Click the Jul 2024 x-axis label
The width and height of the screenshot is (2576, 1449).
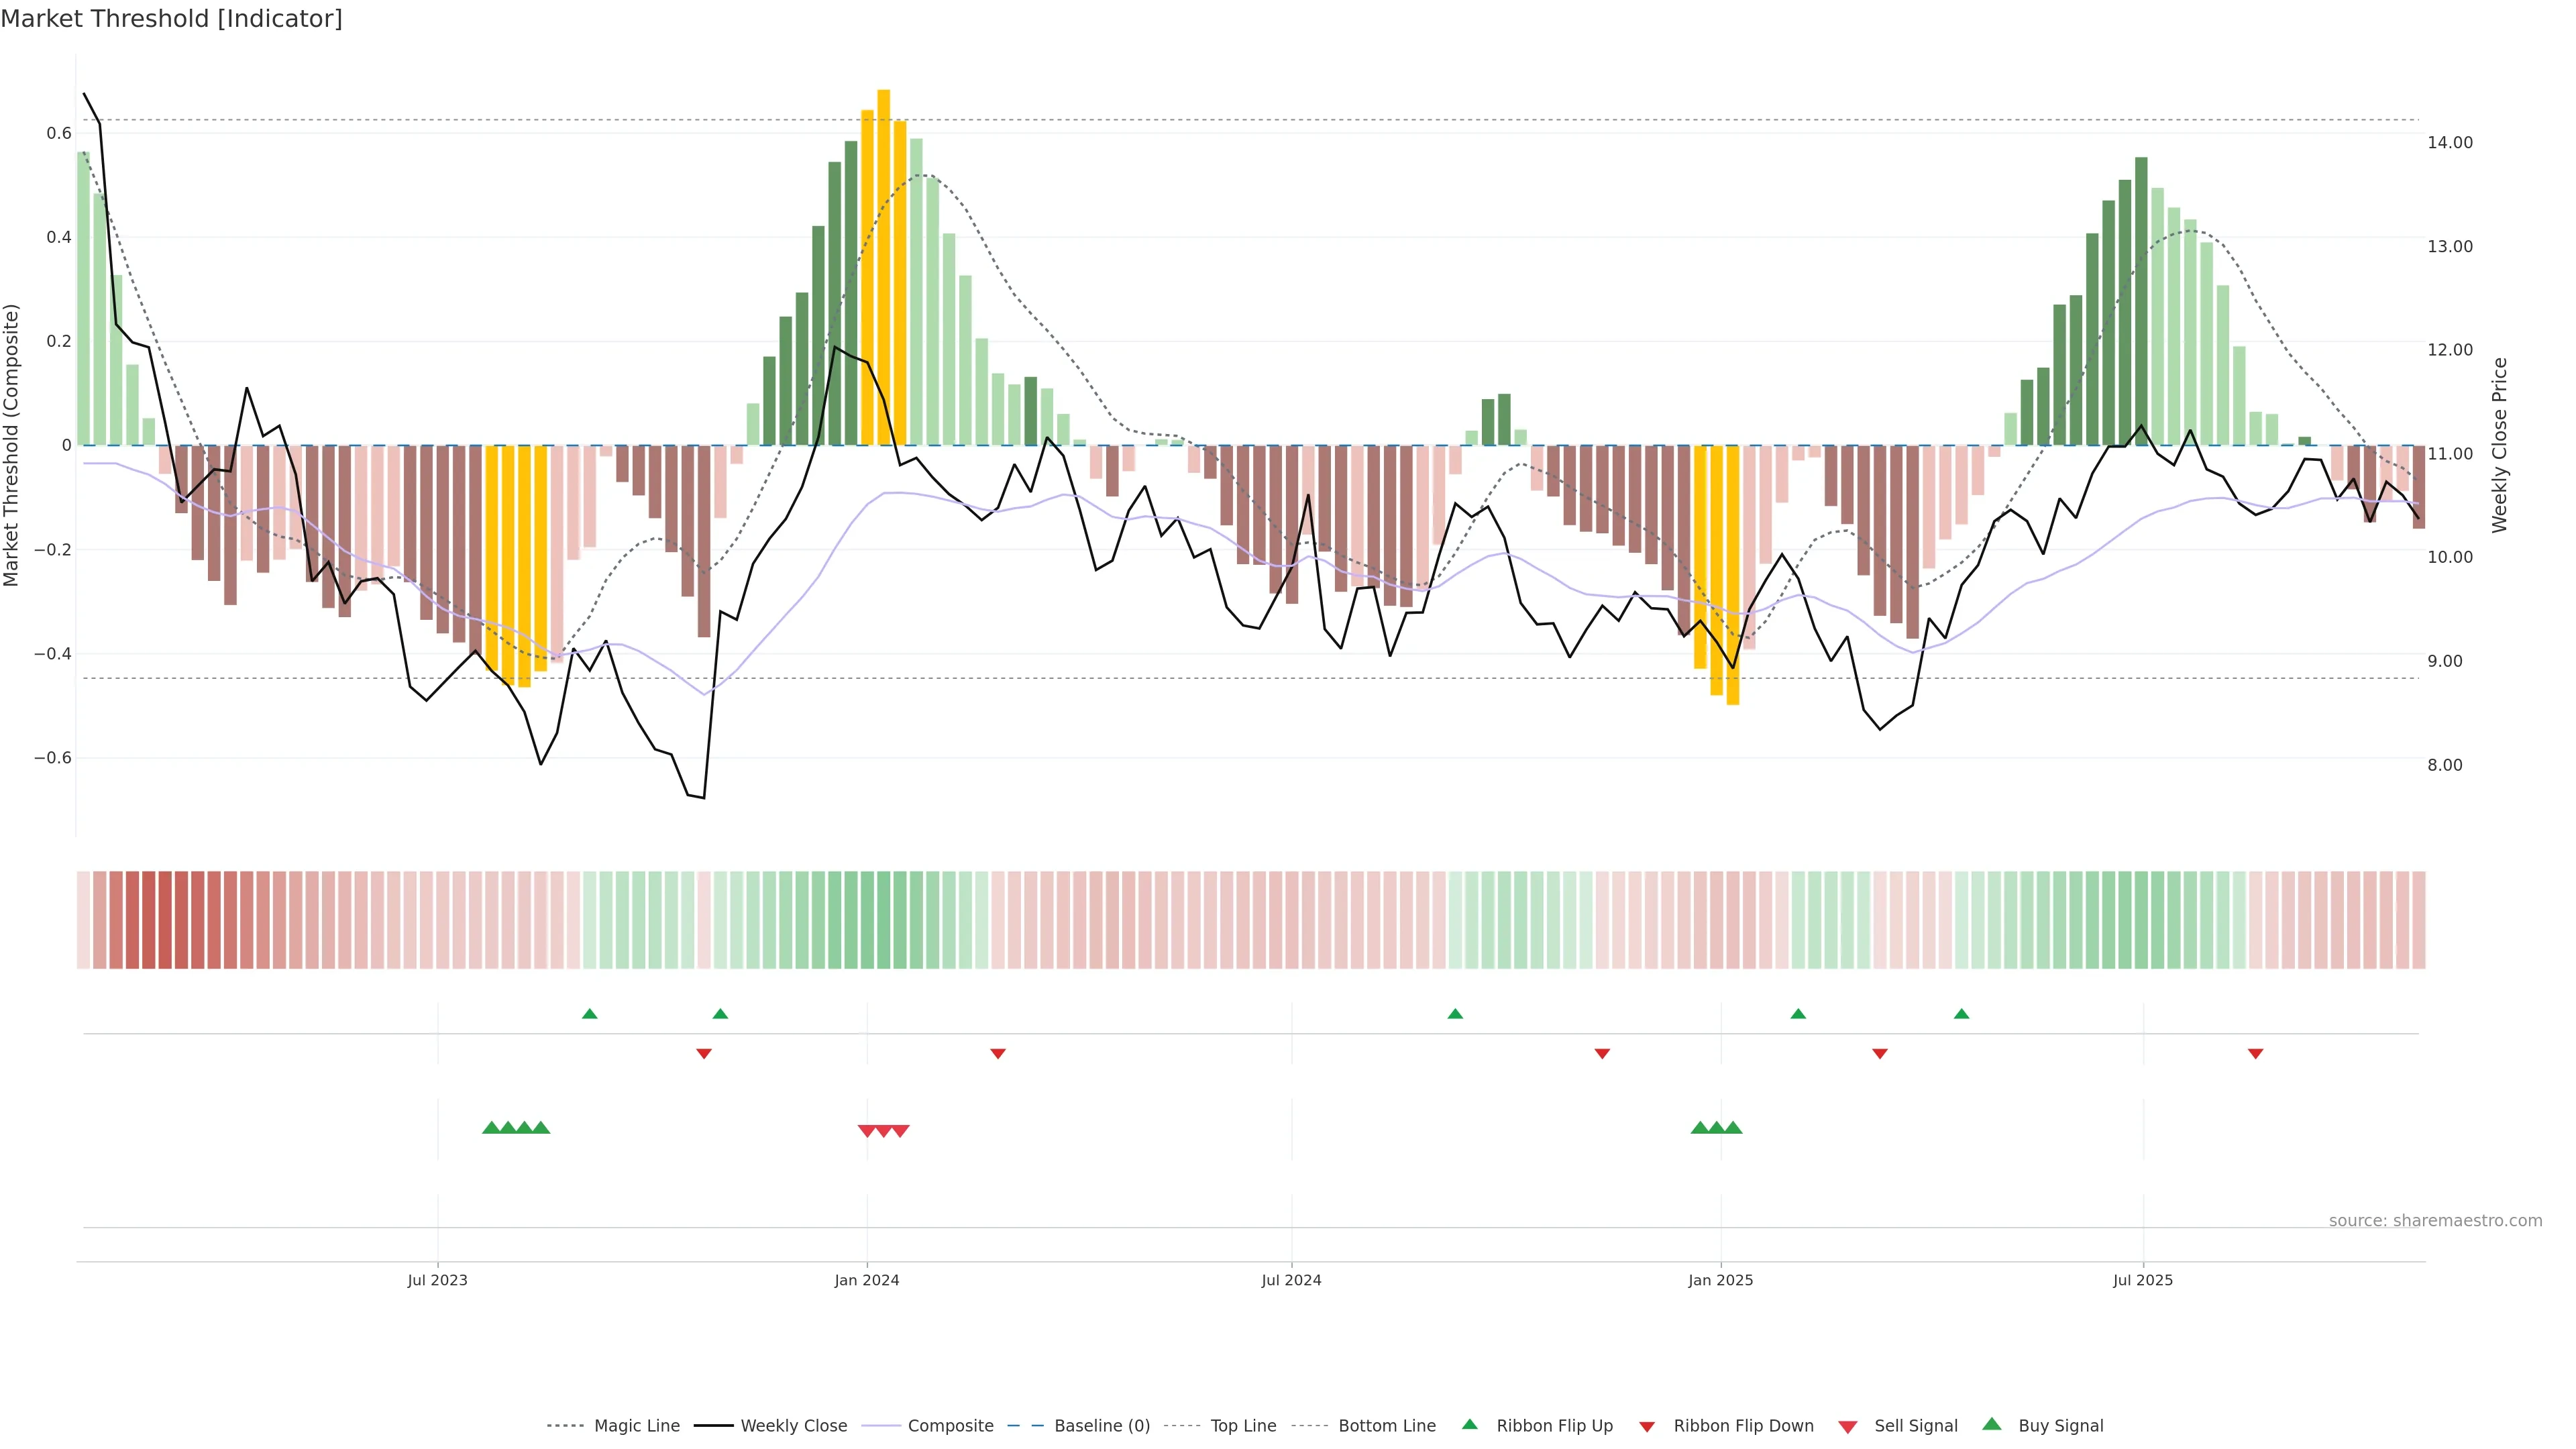pyautogui.click(x=1291, y=1280)
